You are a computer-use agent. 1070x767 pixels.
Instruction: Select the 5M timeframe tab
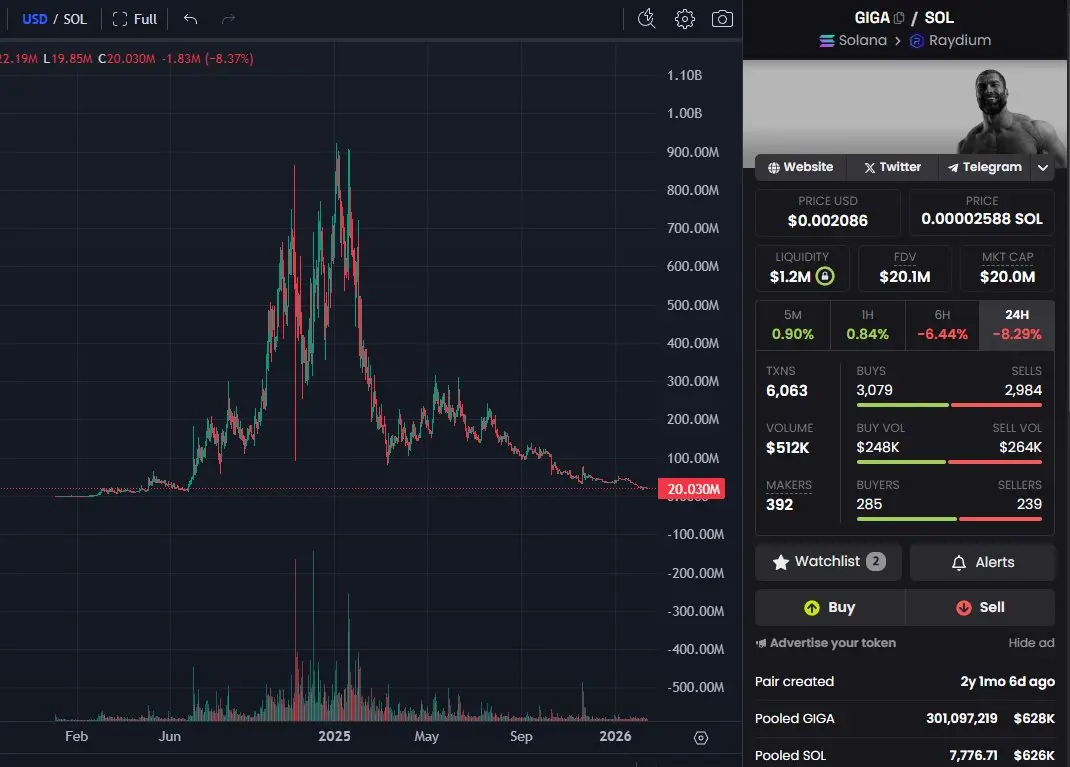click(792, 325)
